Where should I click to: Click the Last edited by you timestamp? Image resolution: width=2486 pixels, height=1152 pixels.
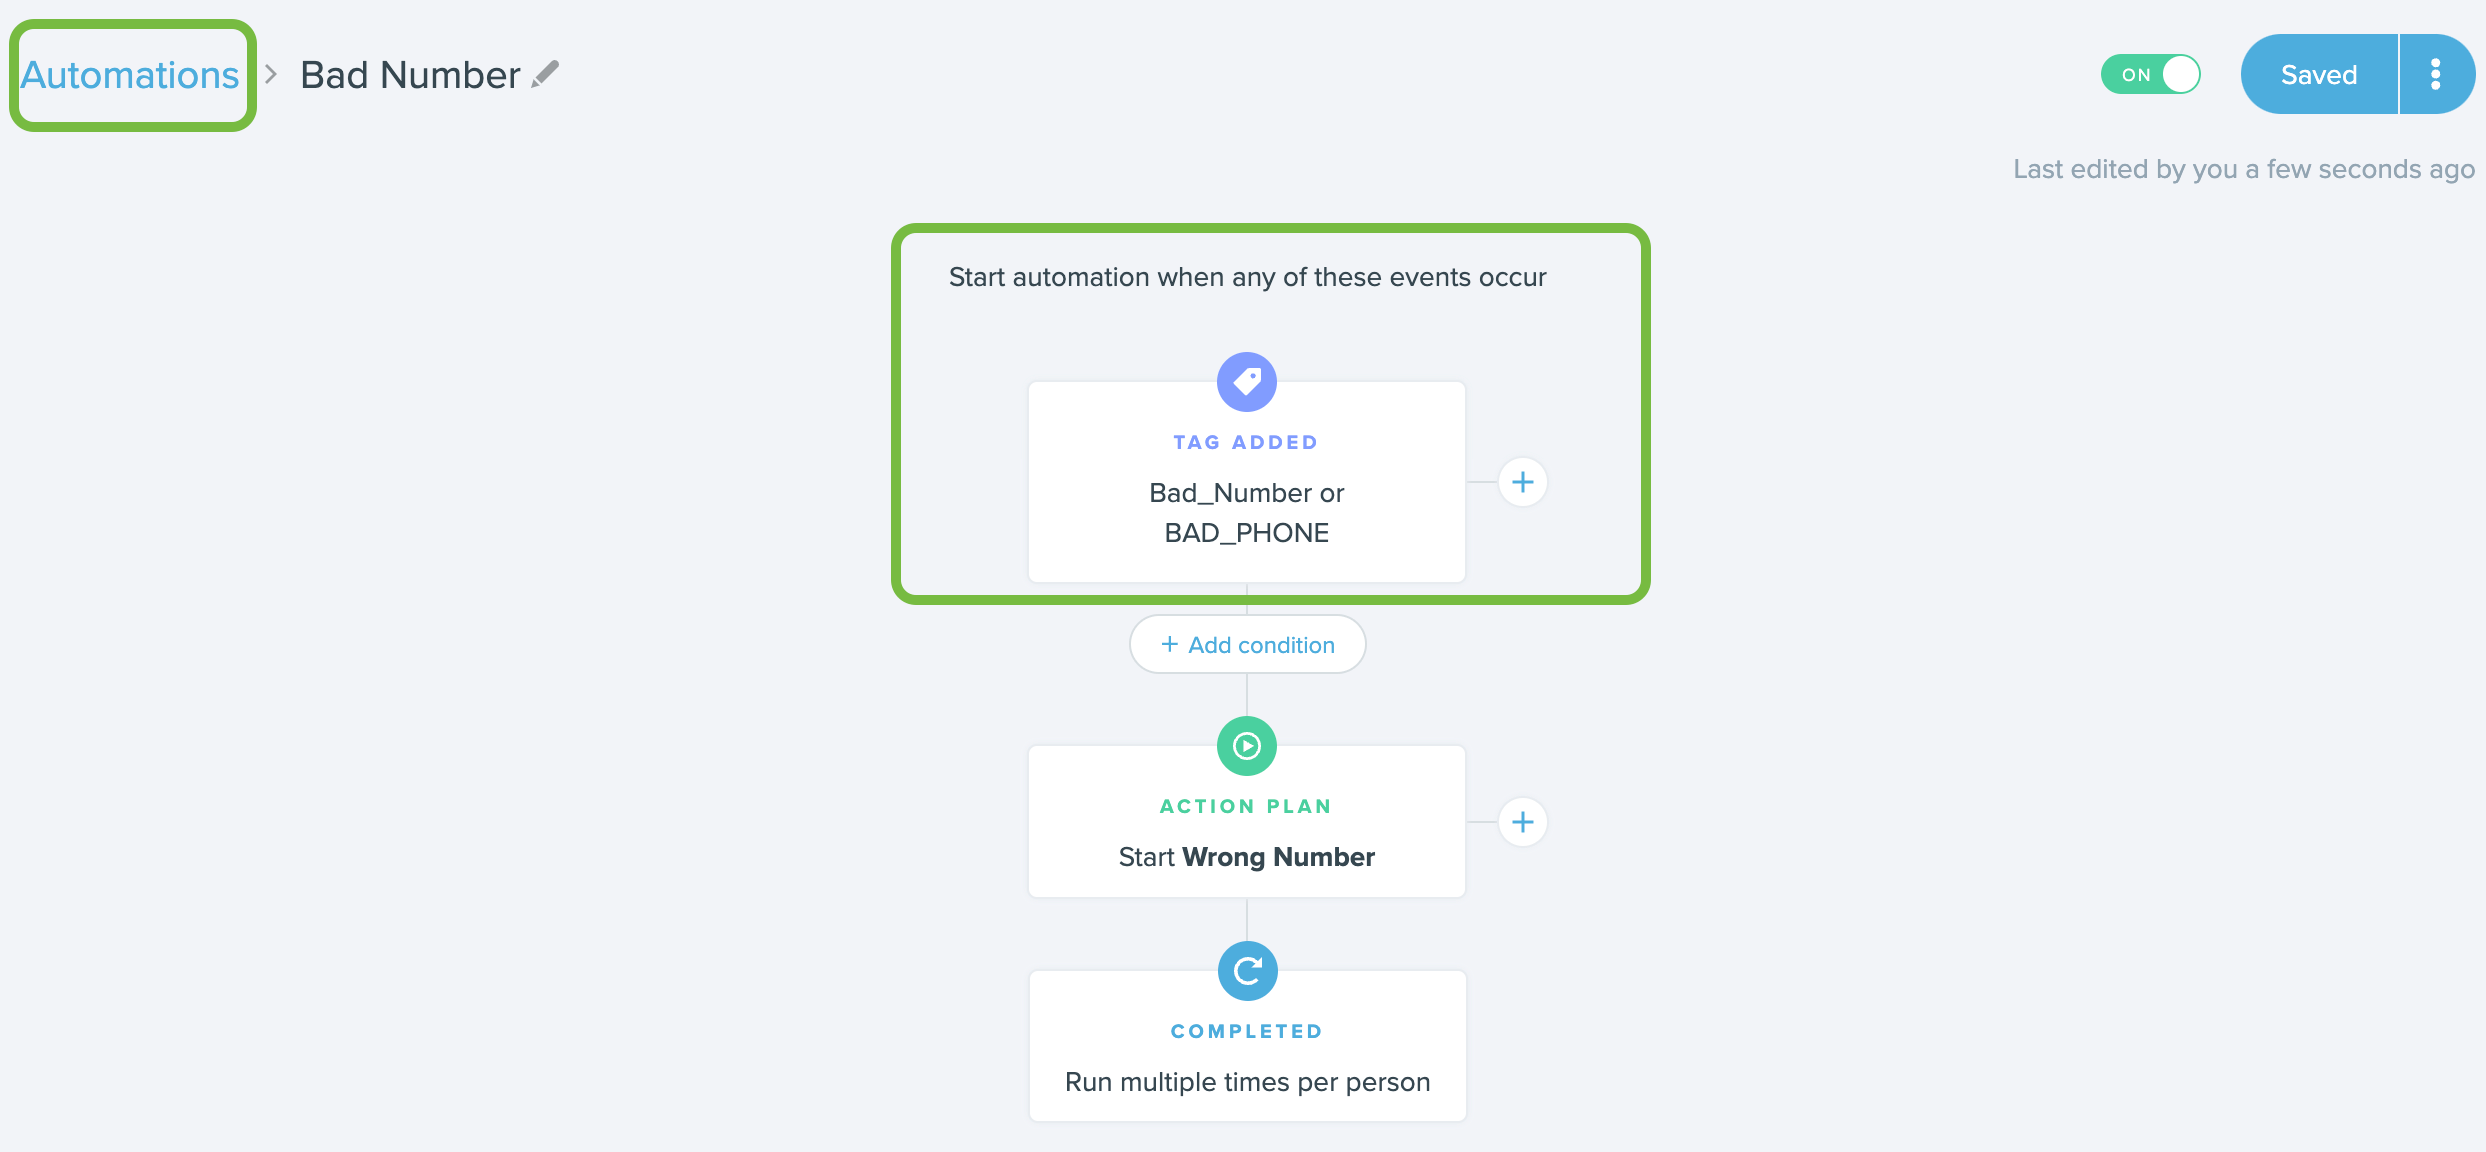(x=2243, y=169)
